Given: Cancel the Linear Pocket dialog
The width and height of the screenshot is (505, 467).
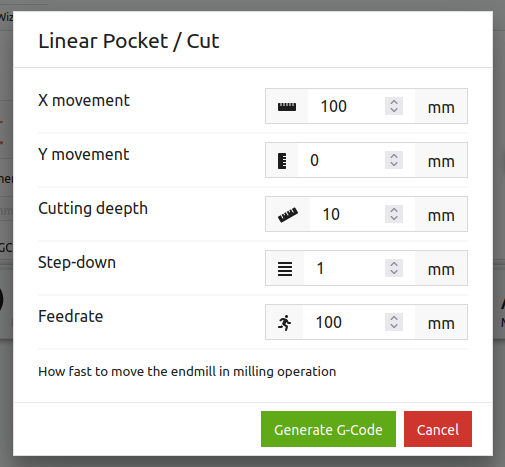Looking at the screenshot, I should tap(438, 429).
